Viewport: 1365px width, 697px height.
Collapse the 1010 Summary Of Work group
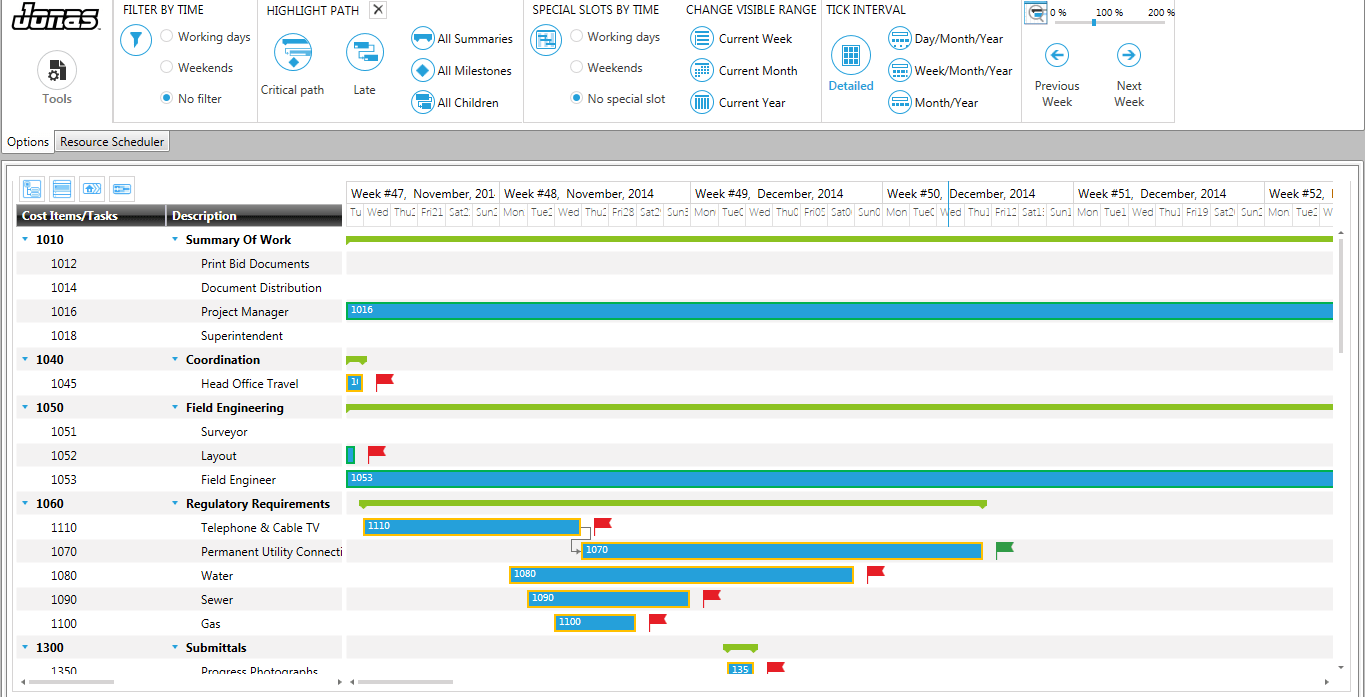tap(24, 239)
